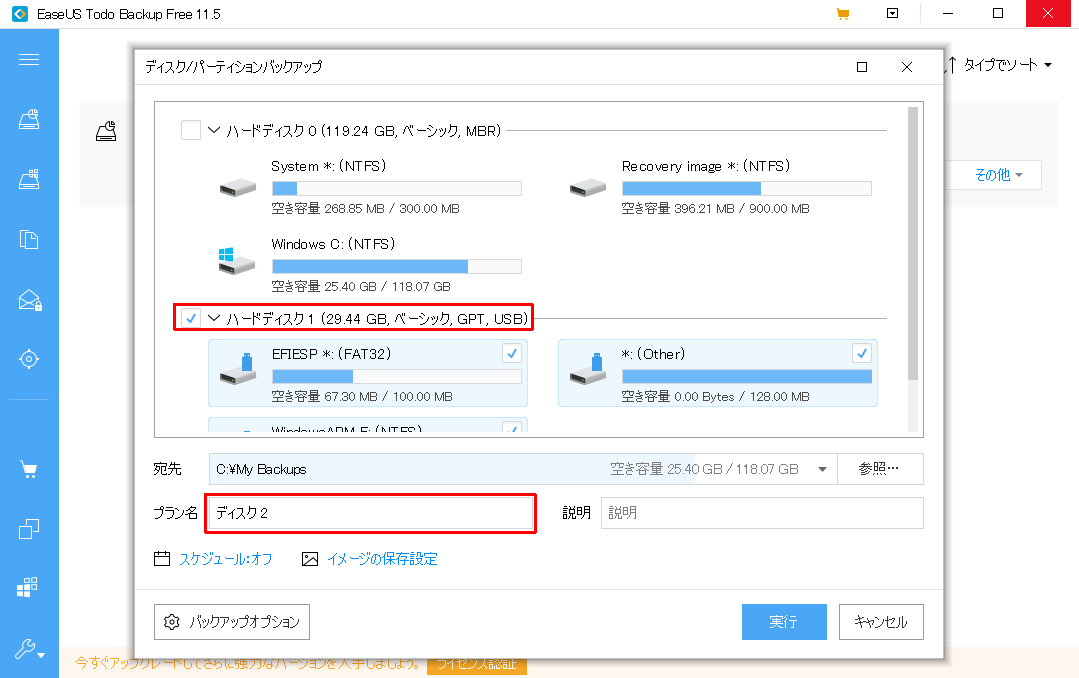Viewport: 1079px width, 678px height.
Task: Click the EaseUS app logo
Action: [20, 14]
